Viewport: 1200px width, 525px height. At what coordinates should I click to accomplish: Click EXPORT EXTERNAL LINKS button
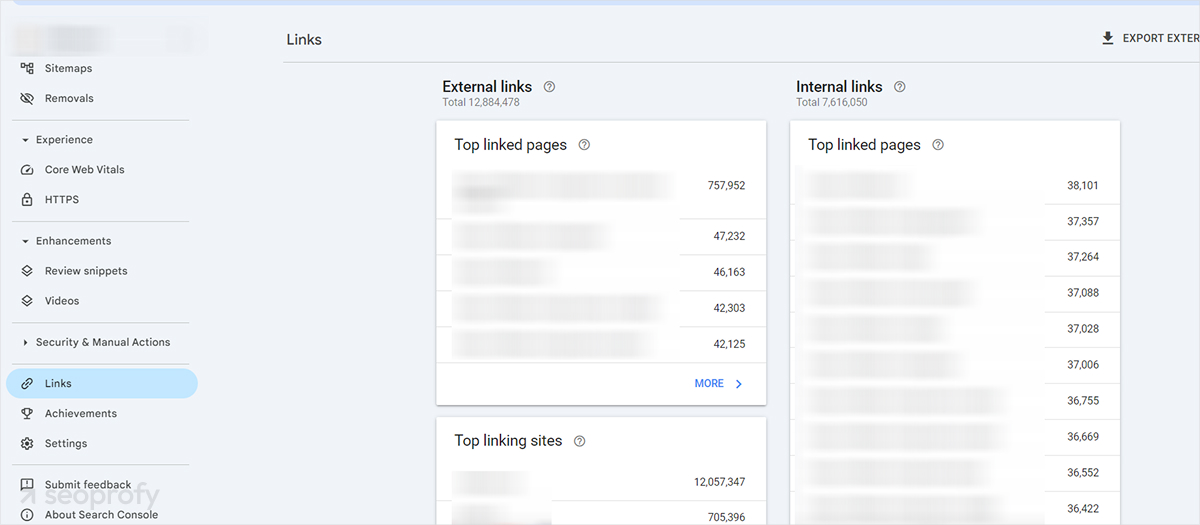click(x=1150, y=38)
